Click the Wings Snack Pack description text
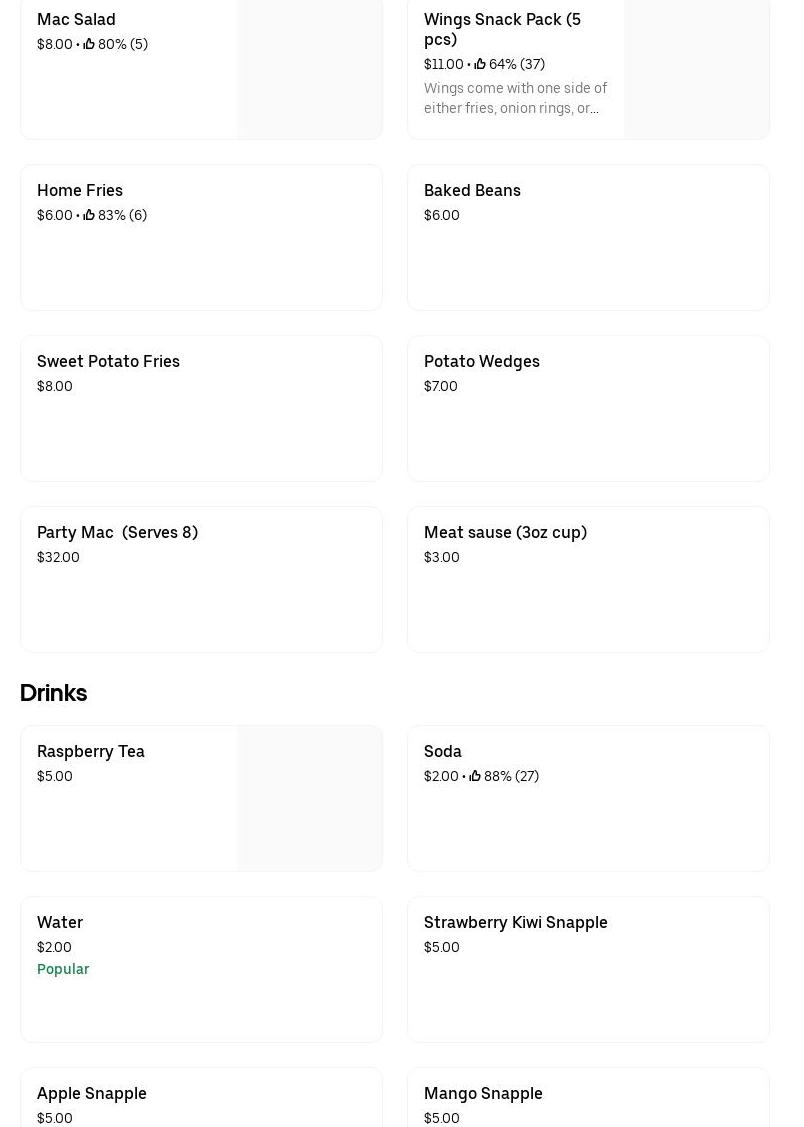Screen dimensions: 804x1127 (515, 98)
